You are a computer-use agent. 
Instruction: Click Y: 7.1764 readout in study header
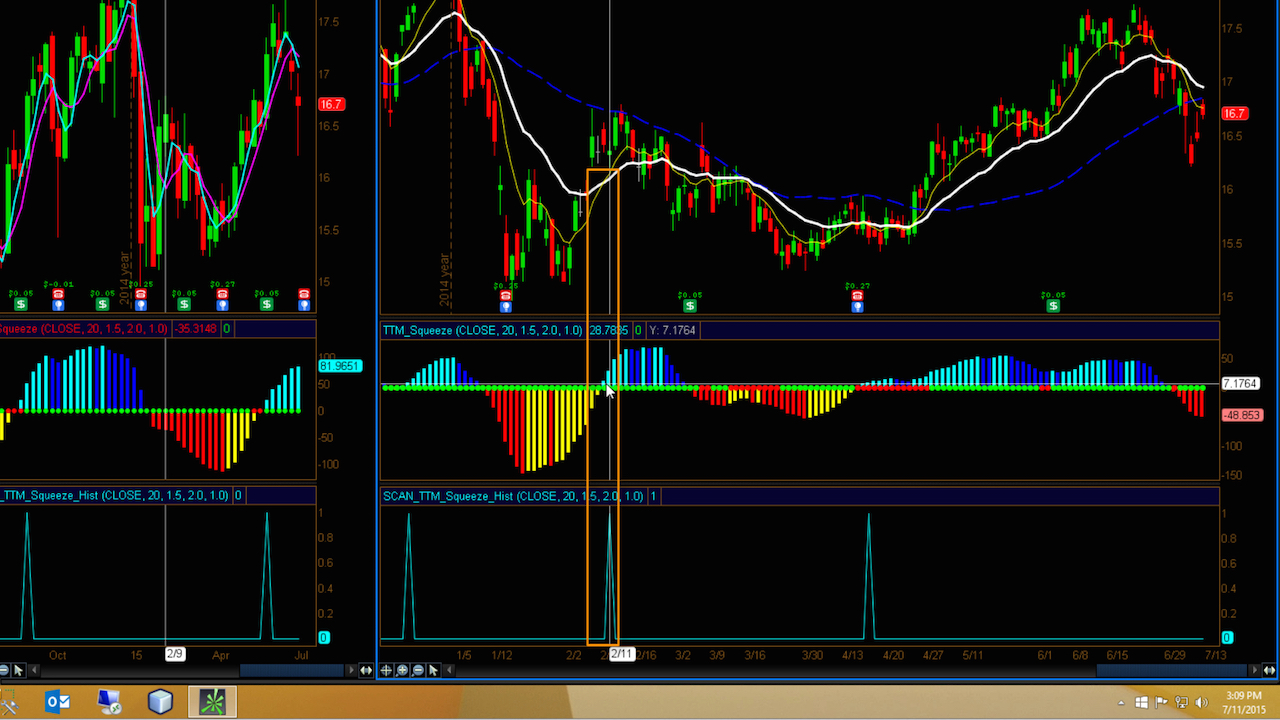673,330
